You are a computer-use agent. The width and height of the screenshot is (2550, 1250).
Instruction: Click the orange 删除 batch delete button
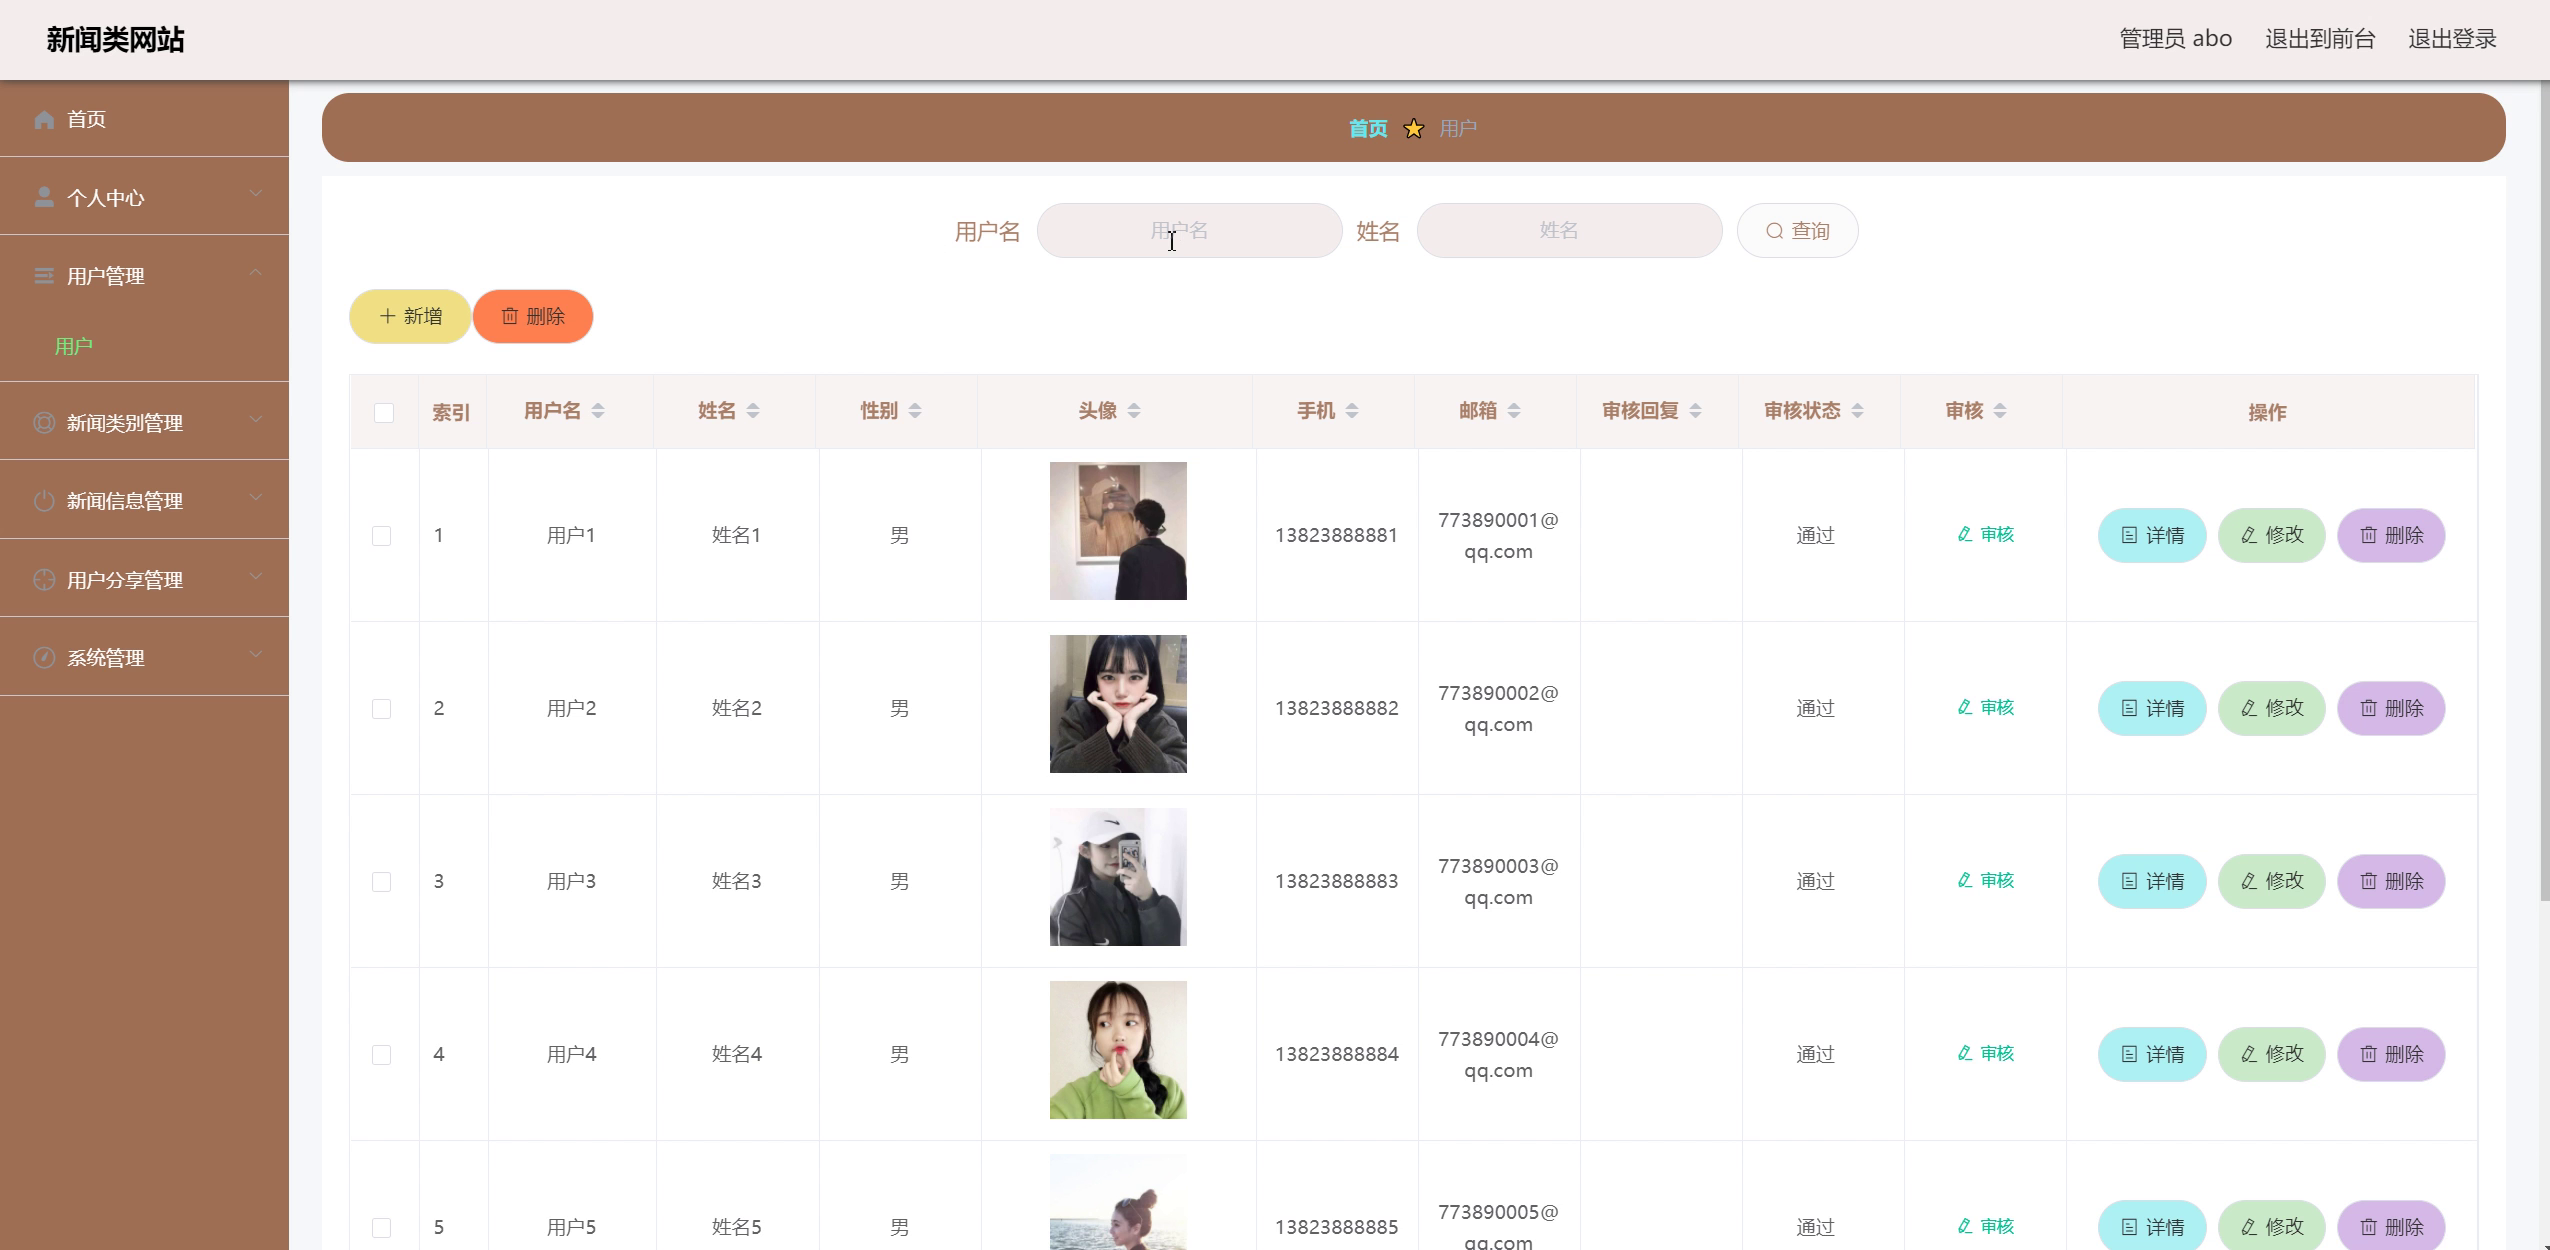point(533,317)
